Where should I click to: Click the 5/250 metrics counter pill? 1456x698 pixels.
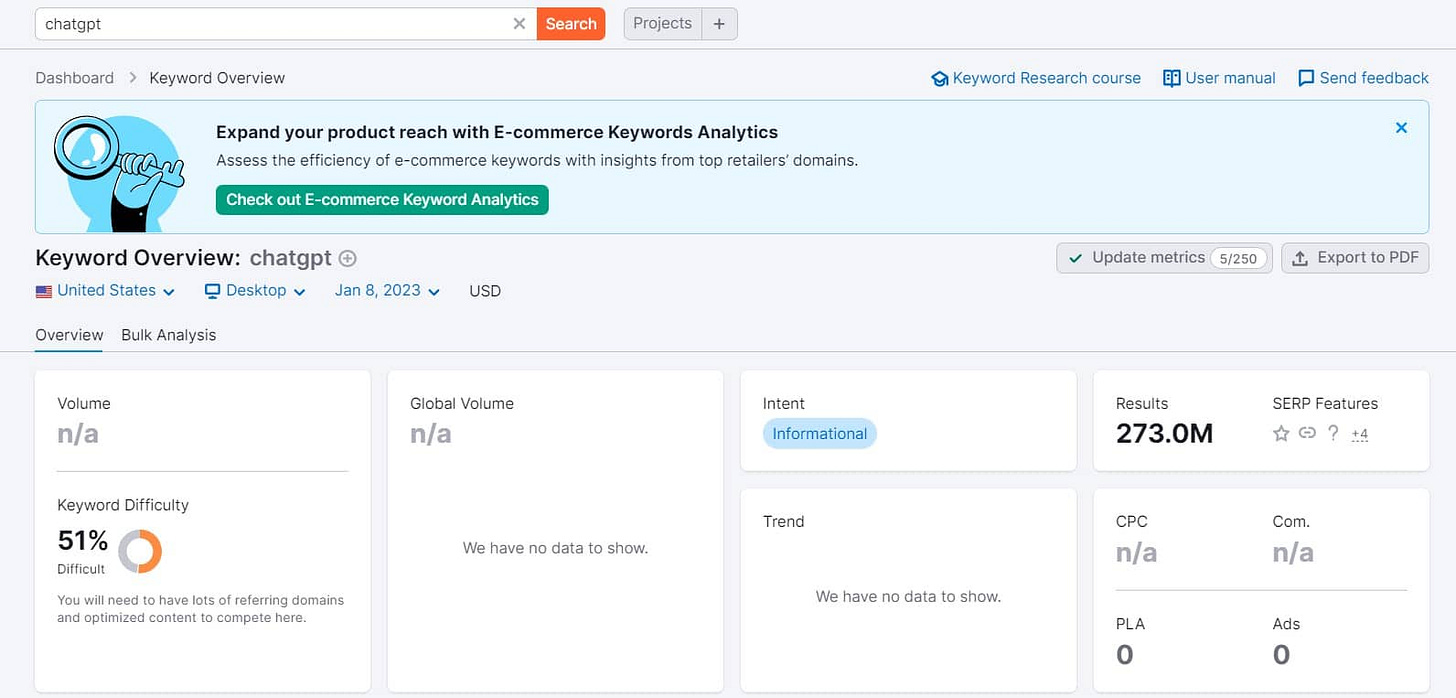1239,257
